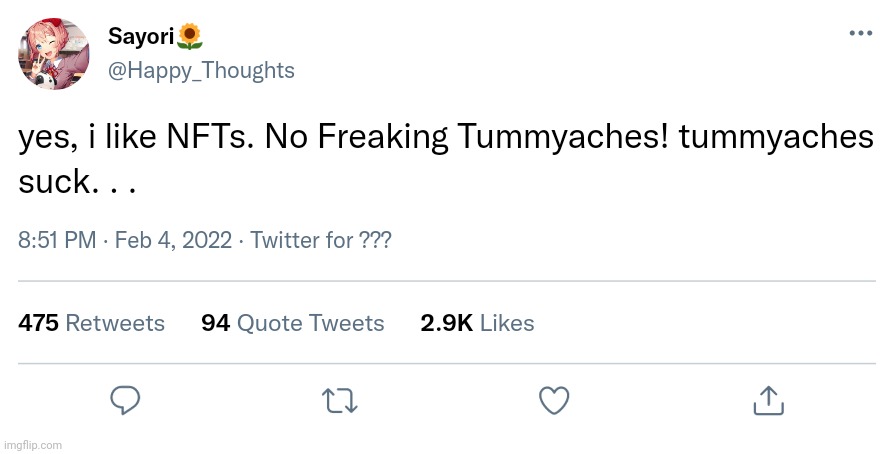Click the Sayori display name
The image size is (894, 454).
coord(141,38)
